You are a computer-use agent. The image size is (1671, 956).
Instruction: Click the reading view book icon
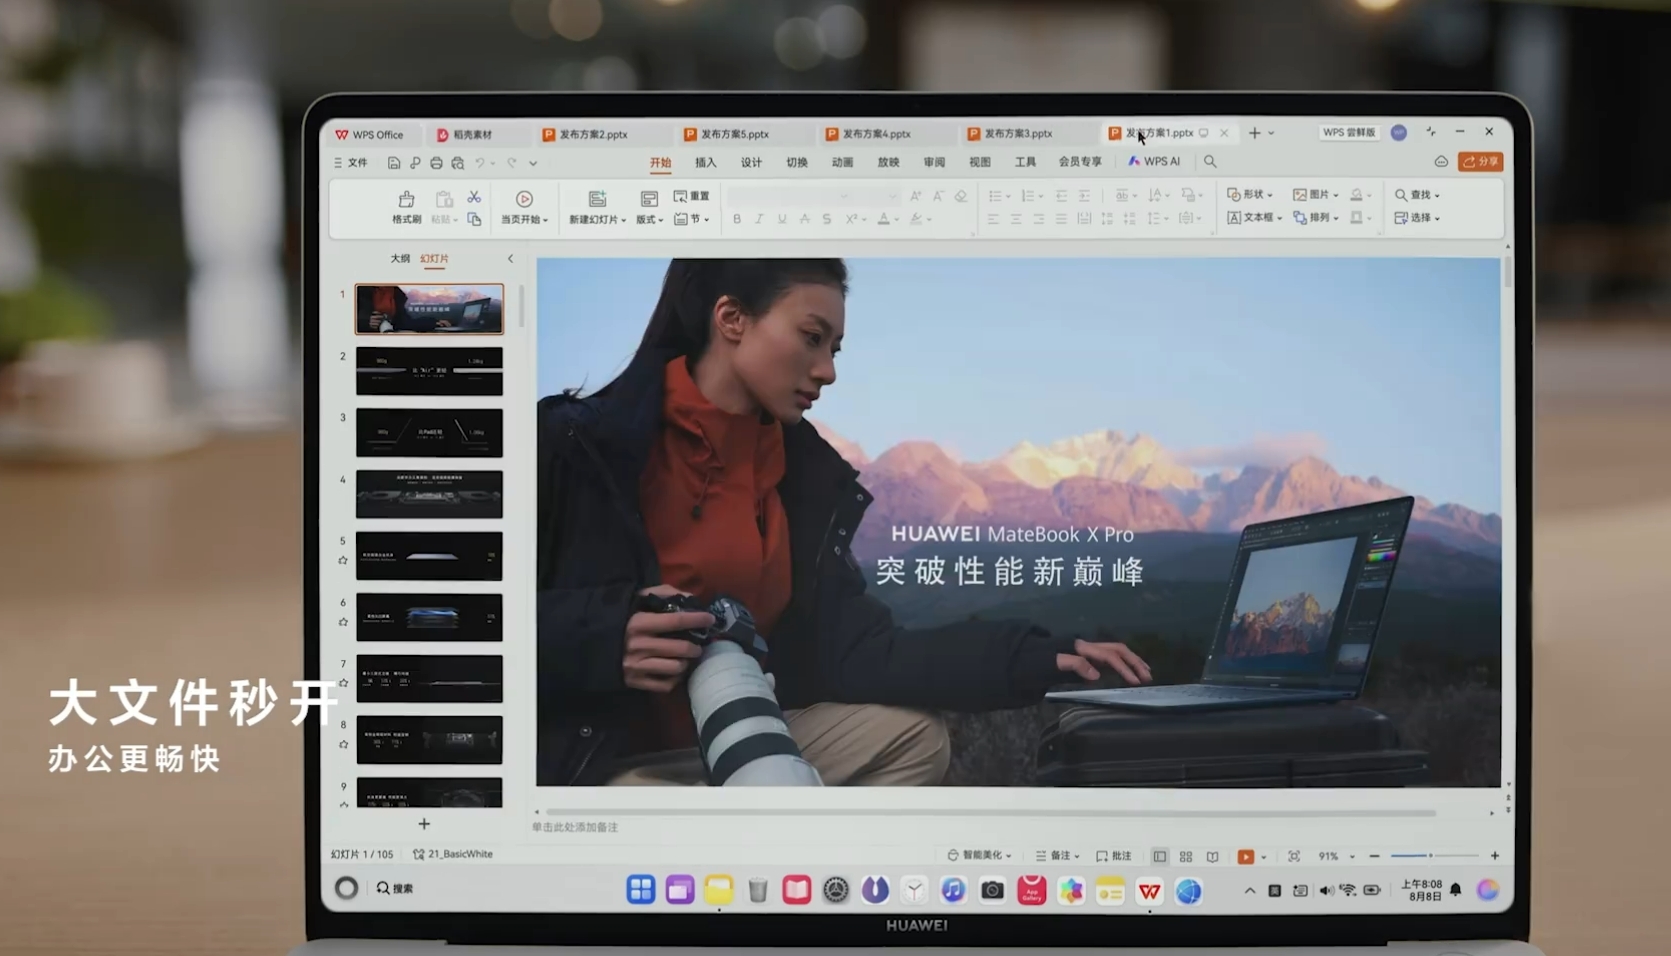click(1213, 857)
